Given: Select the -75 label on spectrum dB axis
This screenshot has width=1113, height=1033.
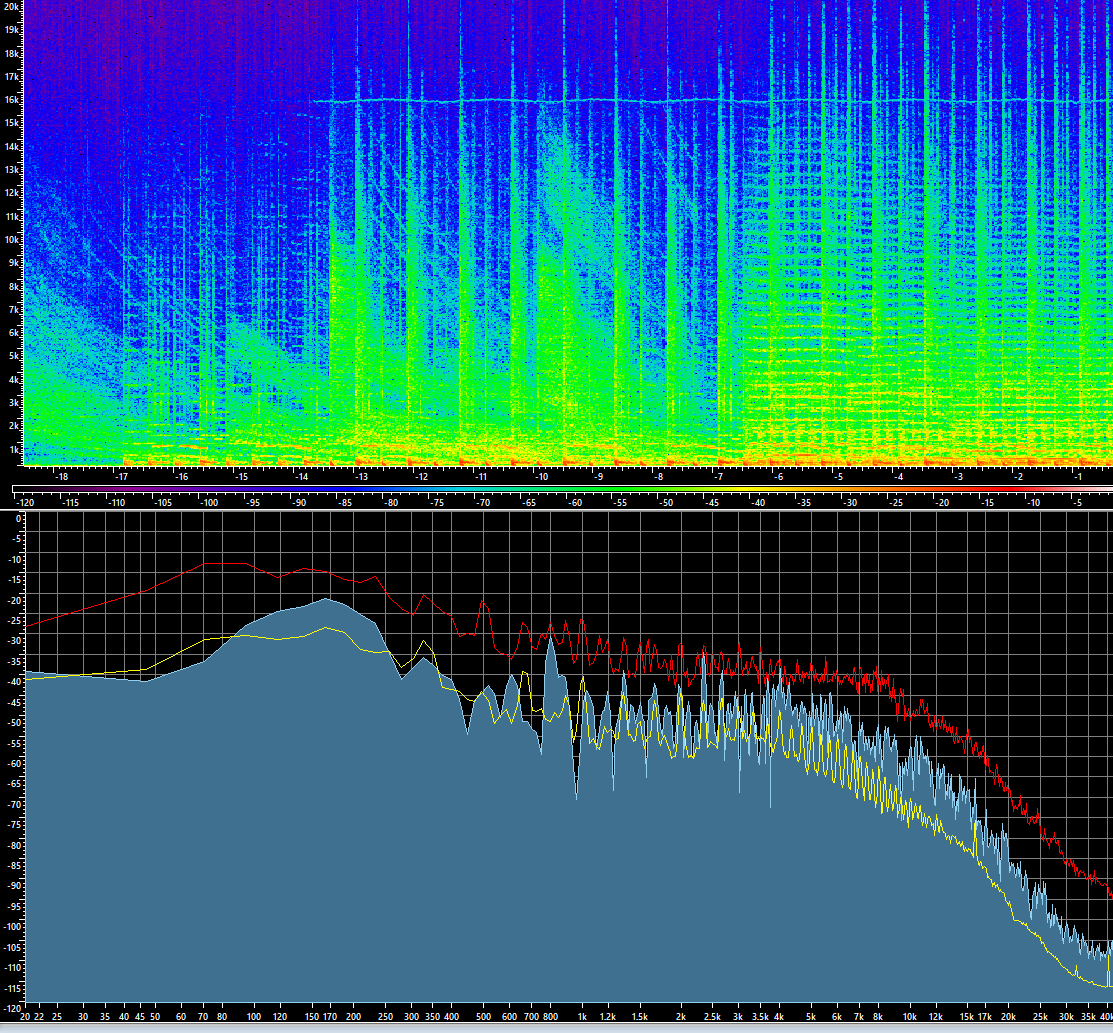Looking at the screenshot, I should [16, 825].
